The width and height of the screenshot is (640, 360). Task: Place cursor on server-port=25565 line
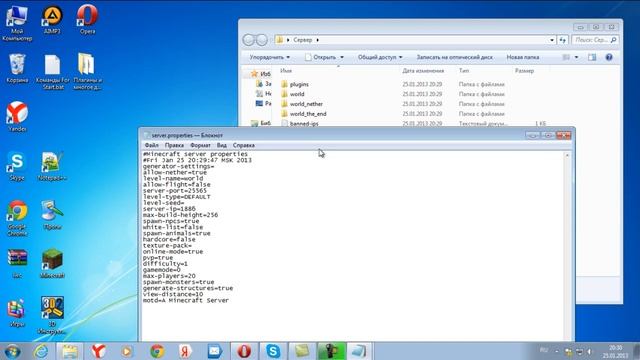[175, 191]
